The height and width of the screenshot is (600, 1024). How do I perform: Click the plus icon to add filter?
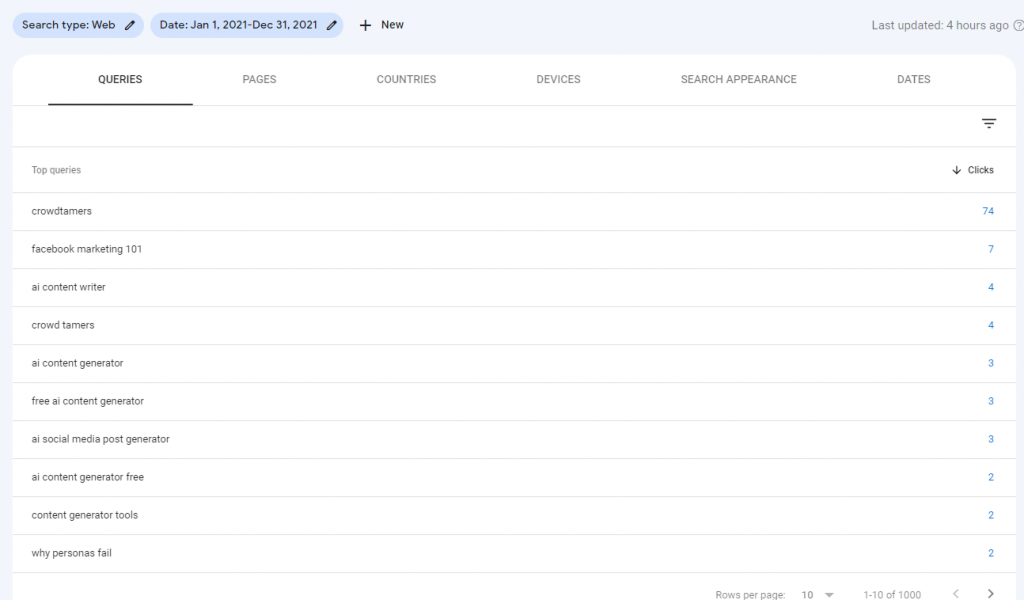coord(365,25)
